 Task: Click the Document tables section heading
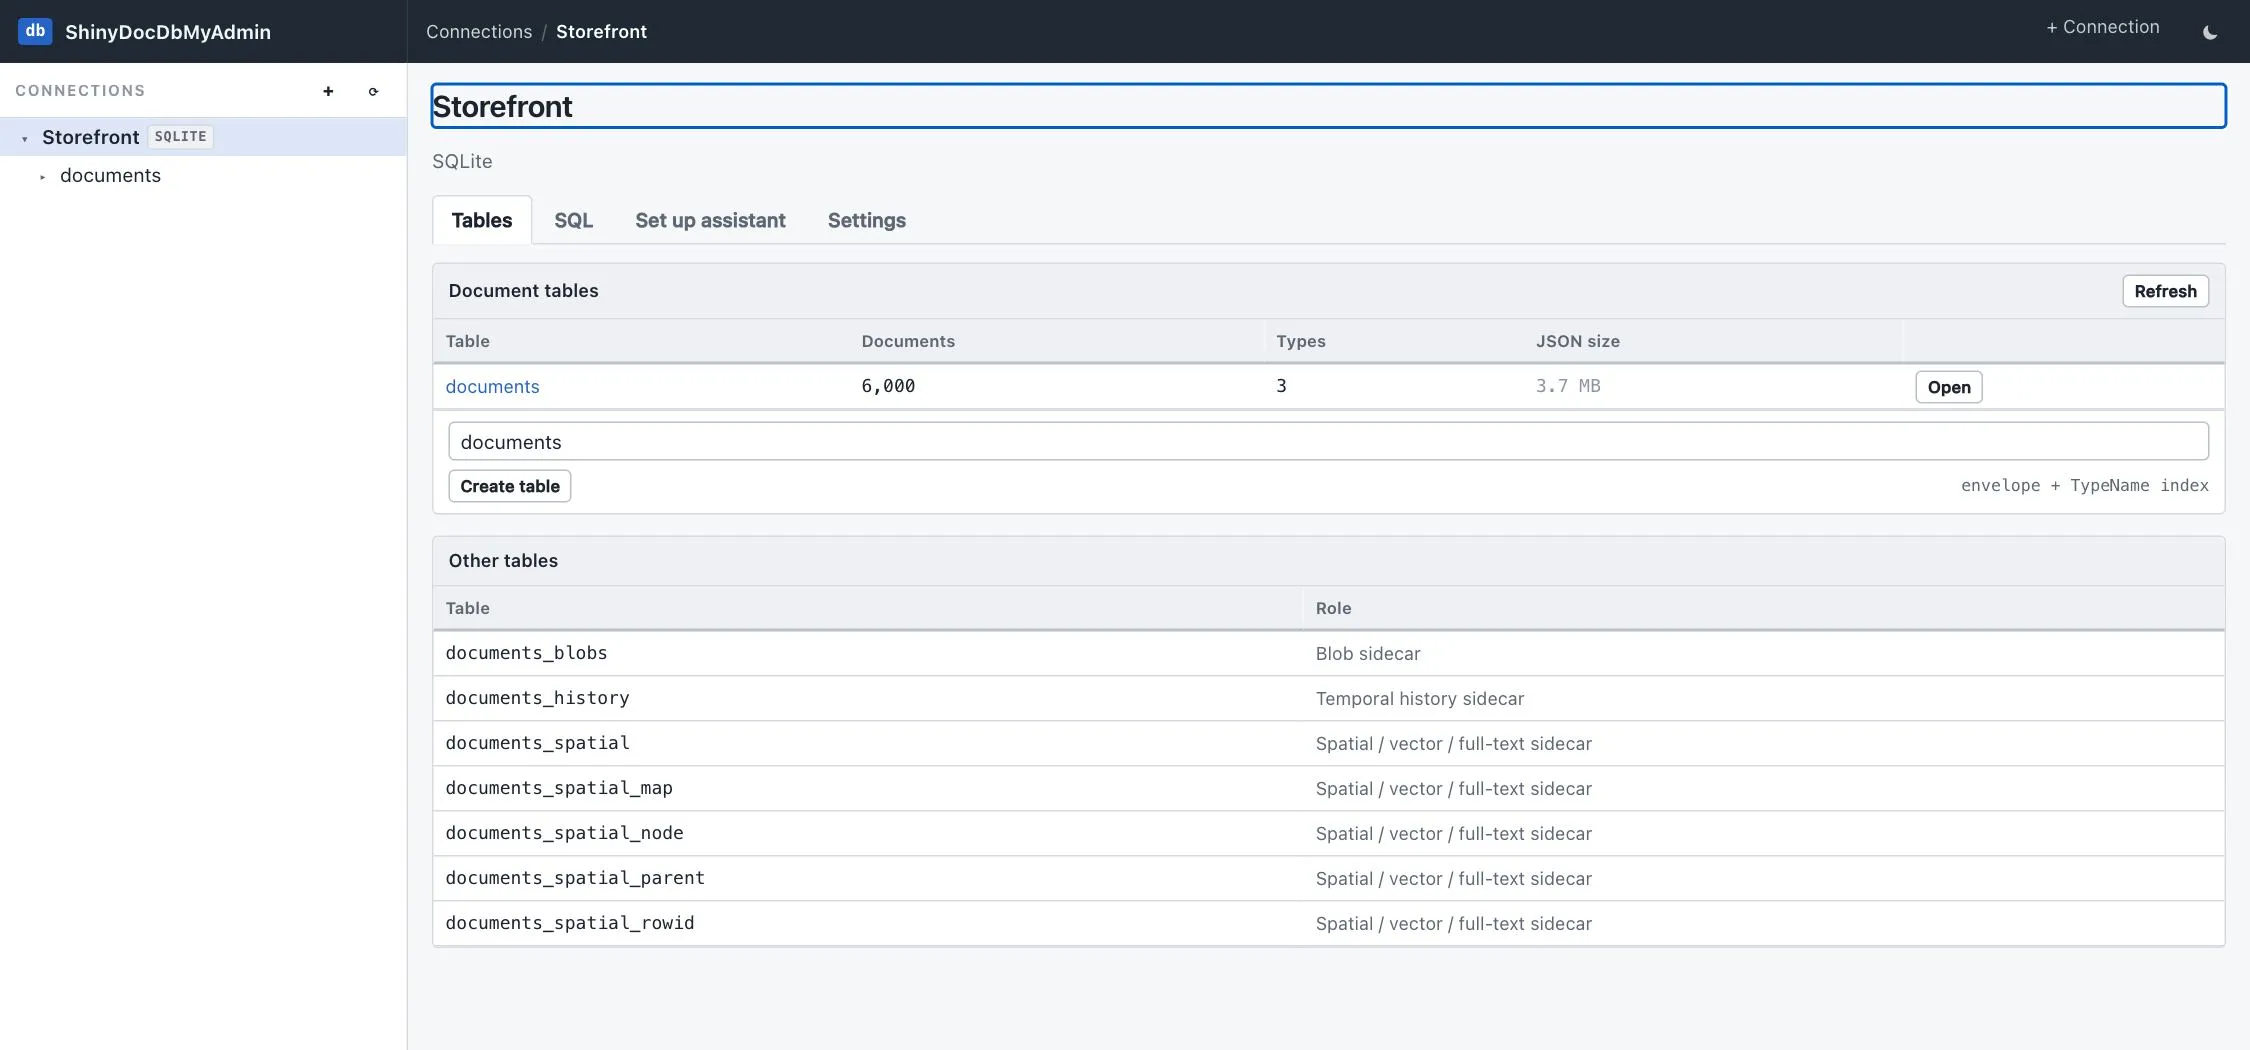pyautogui.click(x=523, y=290)
